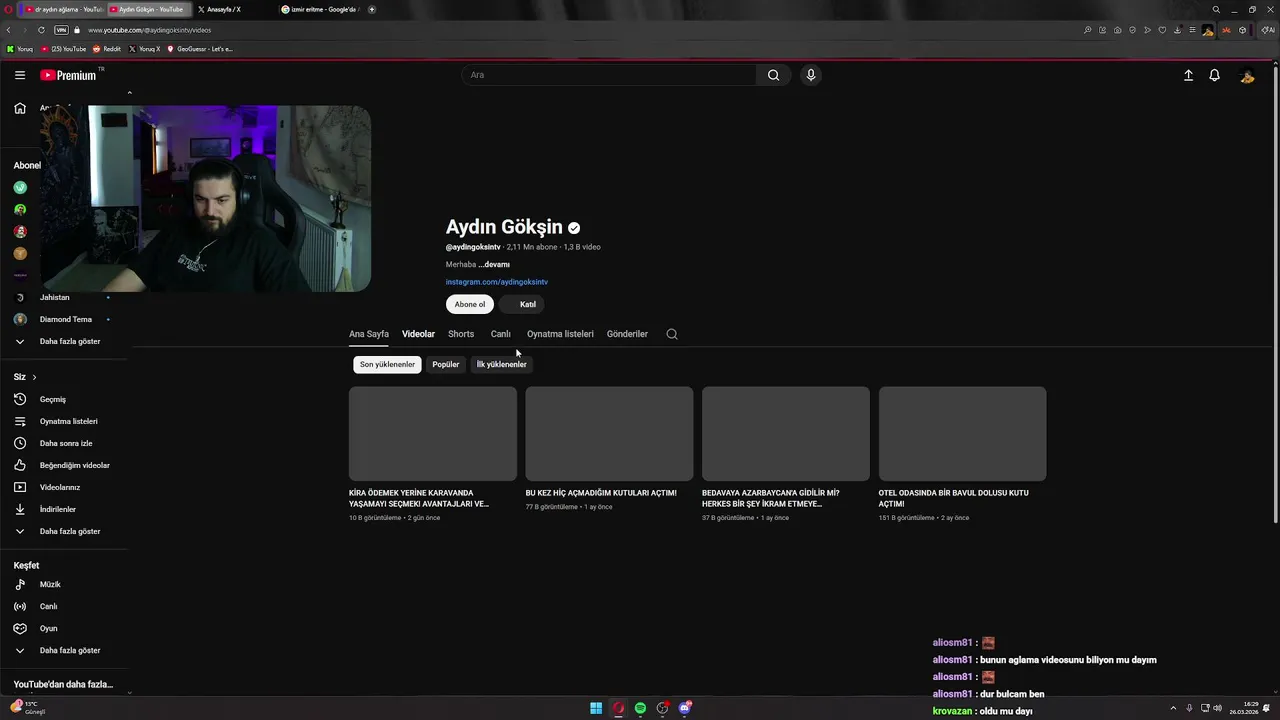Screen dimensions: 1280x720
Task: Select the Son yüklenenler filter chip
Action: point(387,364)
